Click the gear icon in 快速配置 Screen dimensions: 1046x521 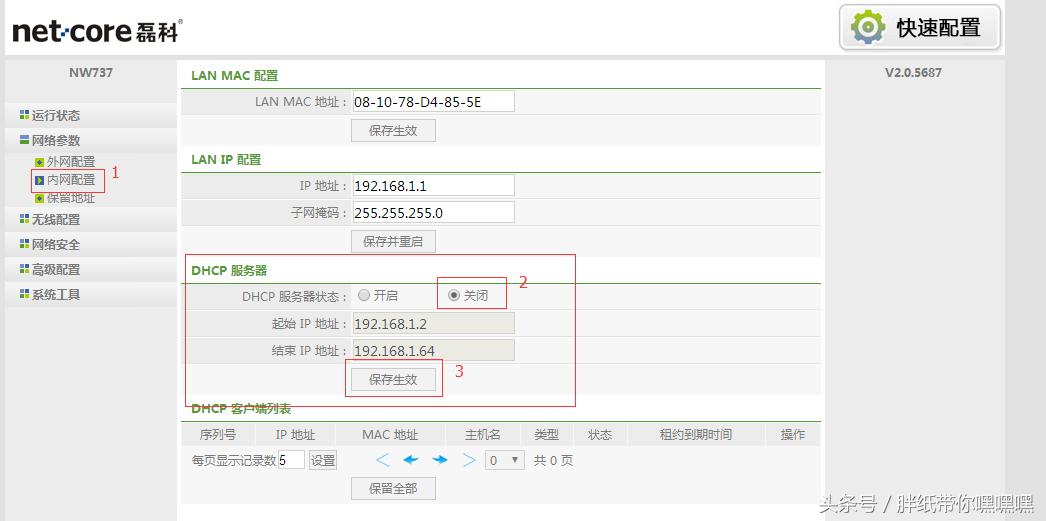tap(867, 27)
